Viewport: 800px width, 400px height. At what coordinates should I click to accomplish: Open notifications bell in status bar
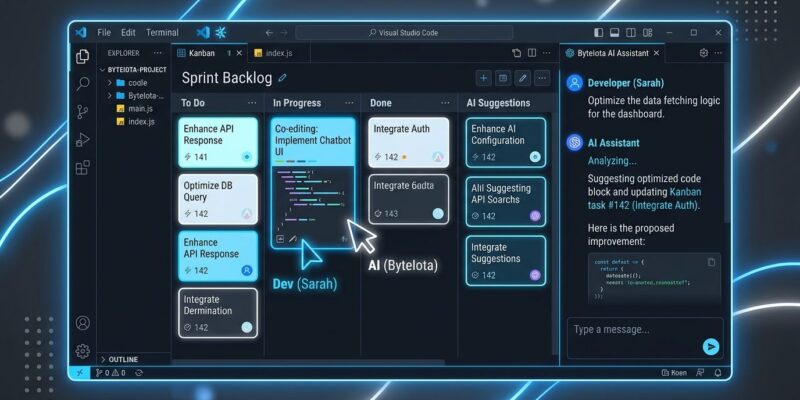coord(718,373)
